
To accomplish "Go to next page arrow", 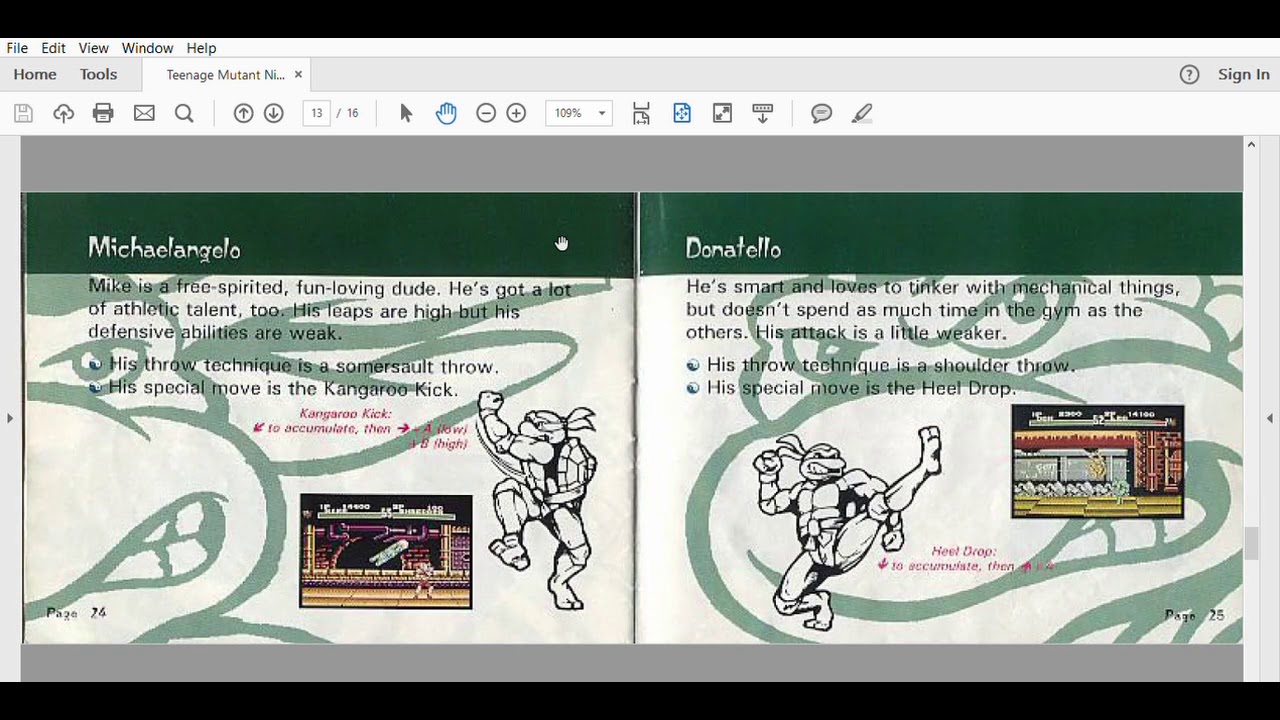I will point(273,113).
